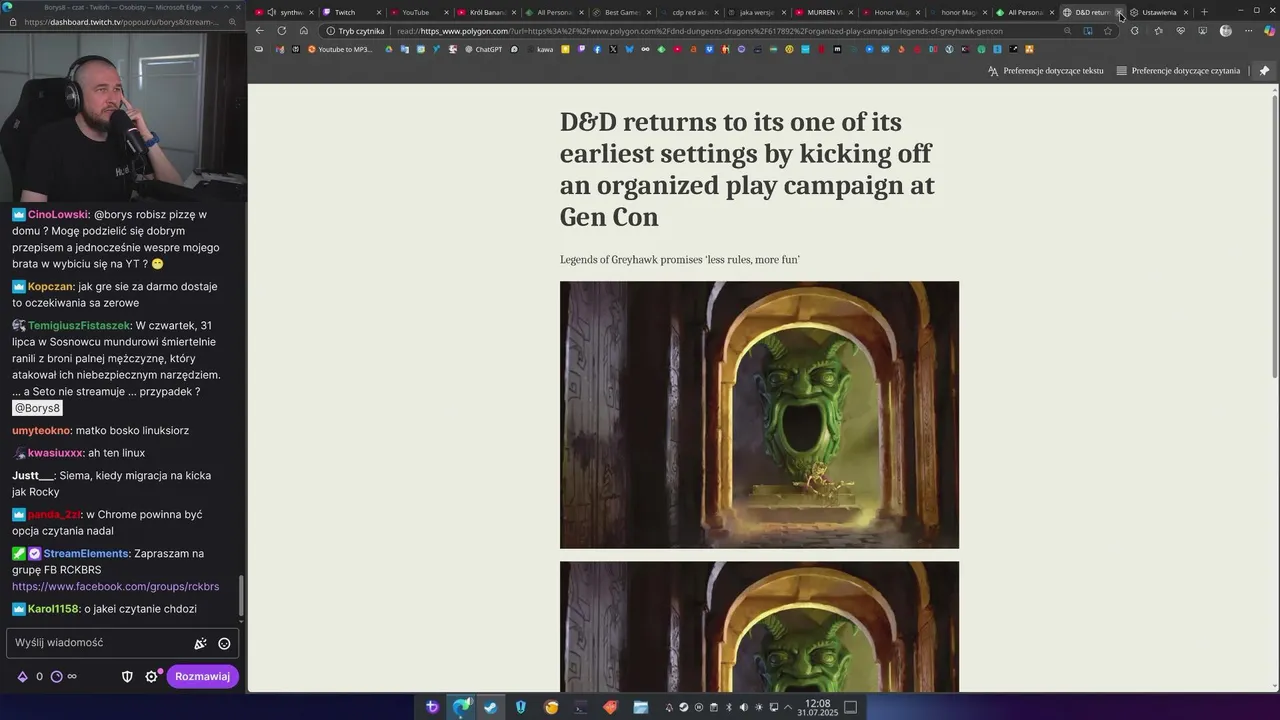This screenshot has width=1280, height=720.
Task: Open brightness control in system tray
Action: [x=758, y=707]
